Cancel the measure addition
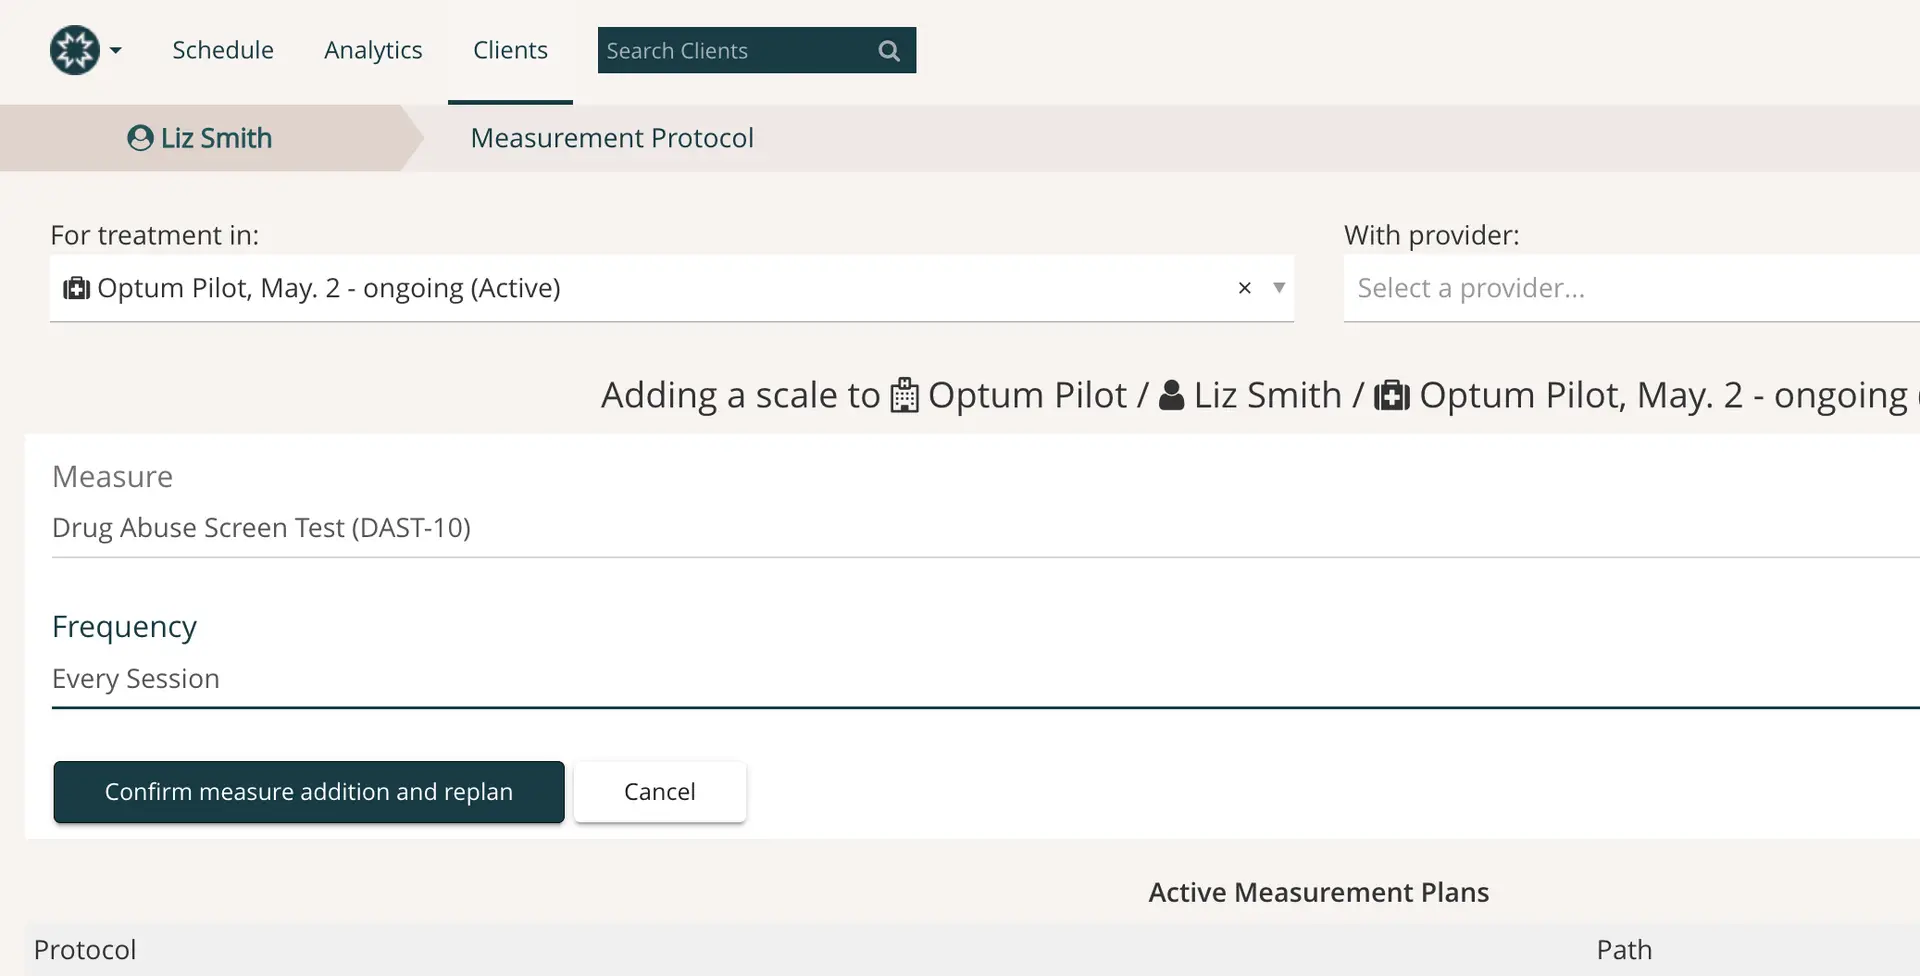This screenshot has height=976, width=1920. point(659,792)
